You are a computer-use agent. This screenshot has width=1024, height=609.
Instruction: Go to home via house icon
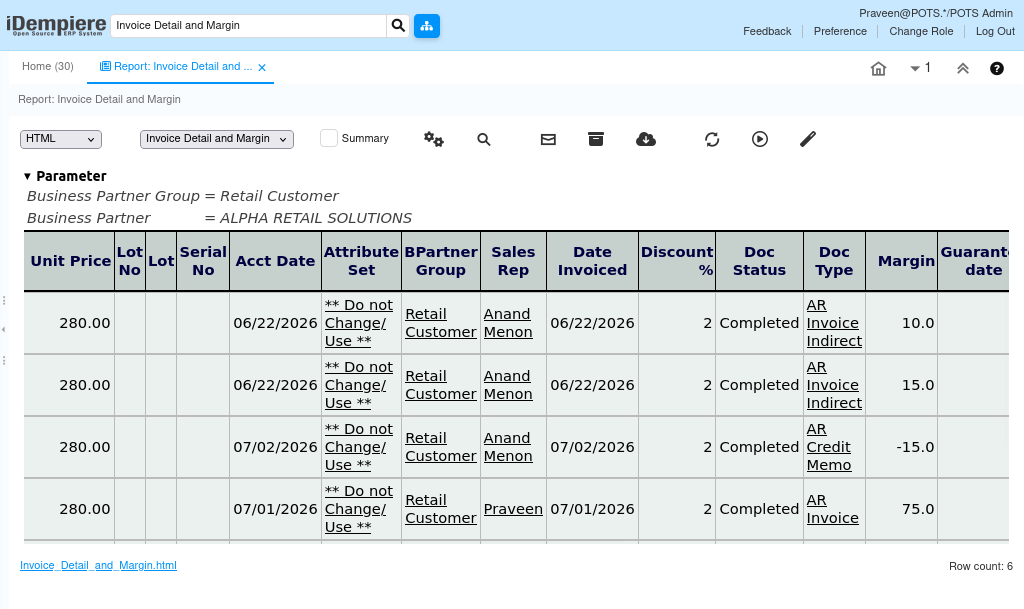(878, 69)
